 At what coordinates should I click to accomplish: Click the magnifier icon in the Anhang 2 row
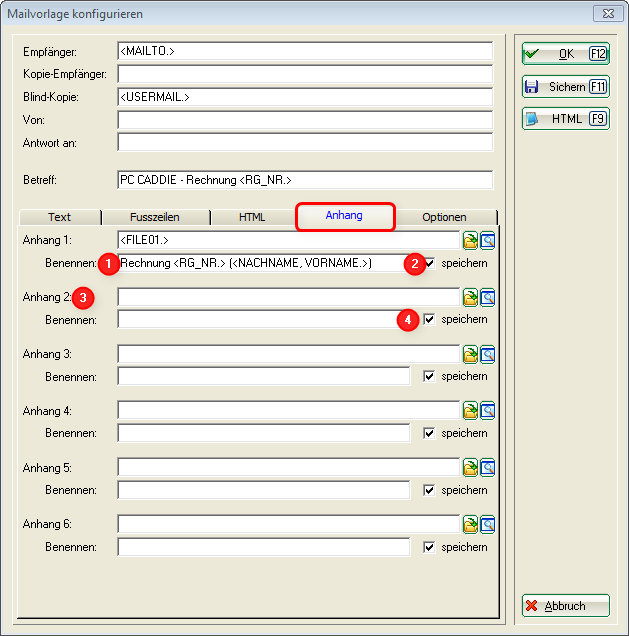point(488,297)
